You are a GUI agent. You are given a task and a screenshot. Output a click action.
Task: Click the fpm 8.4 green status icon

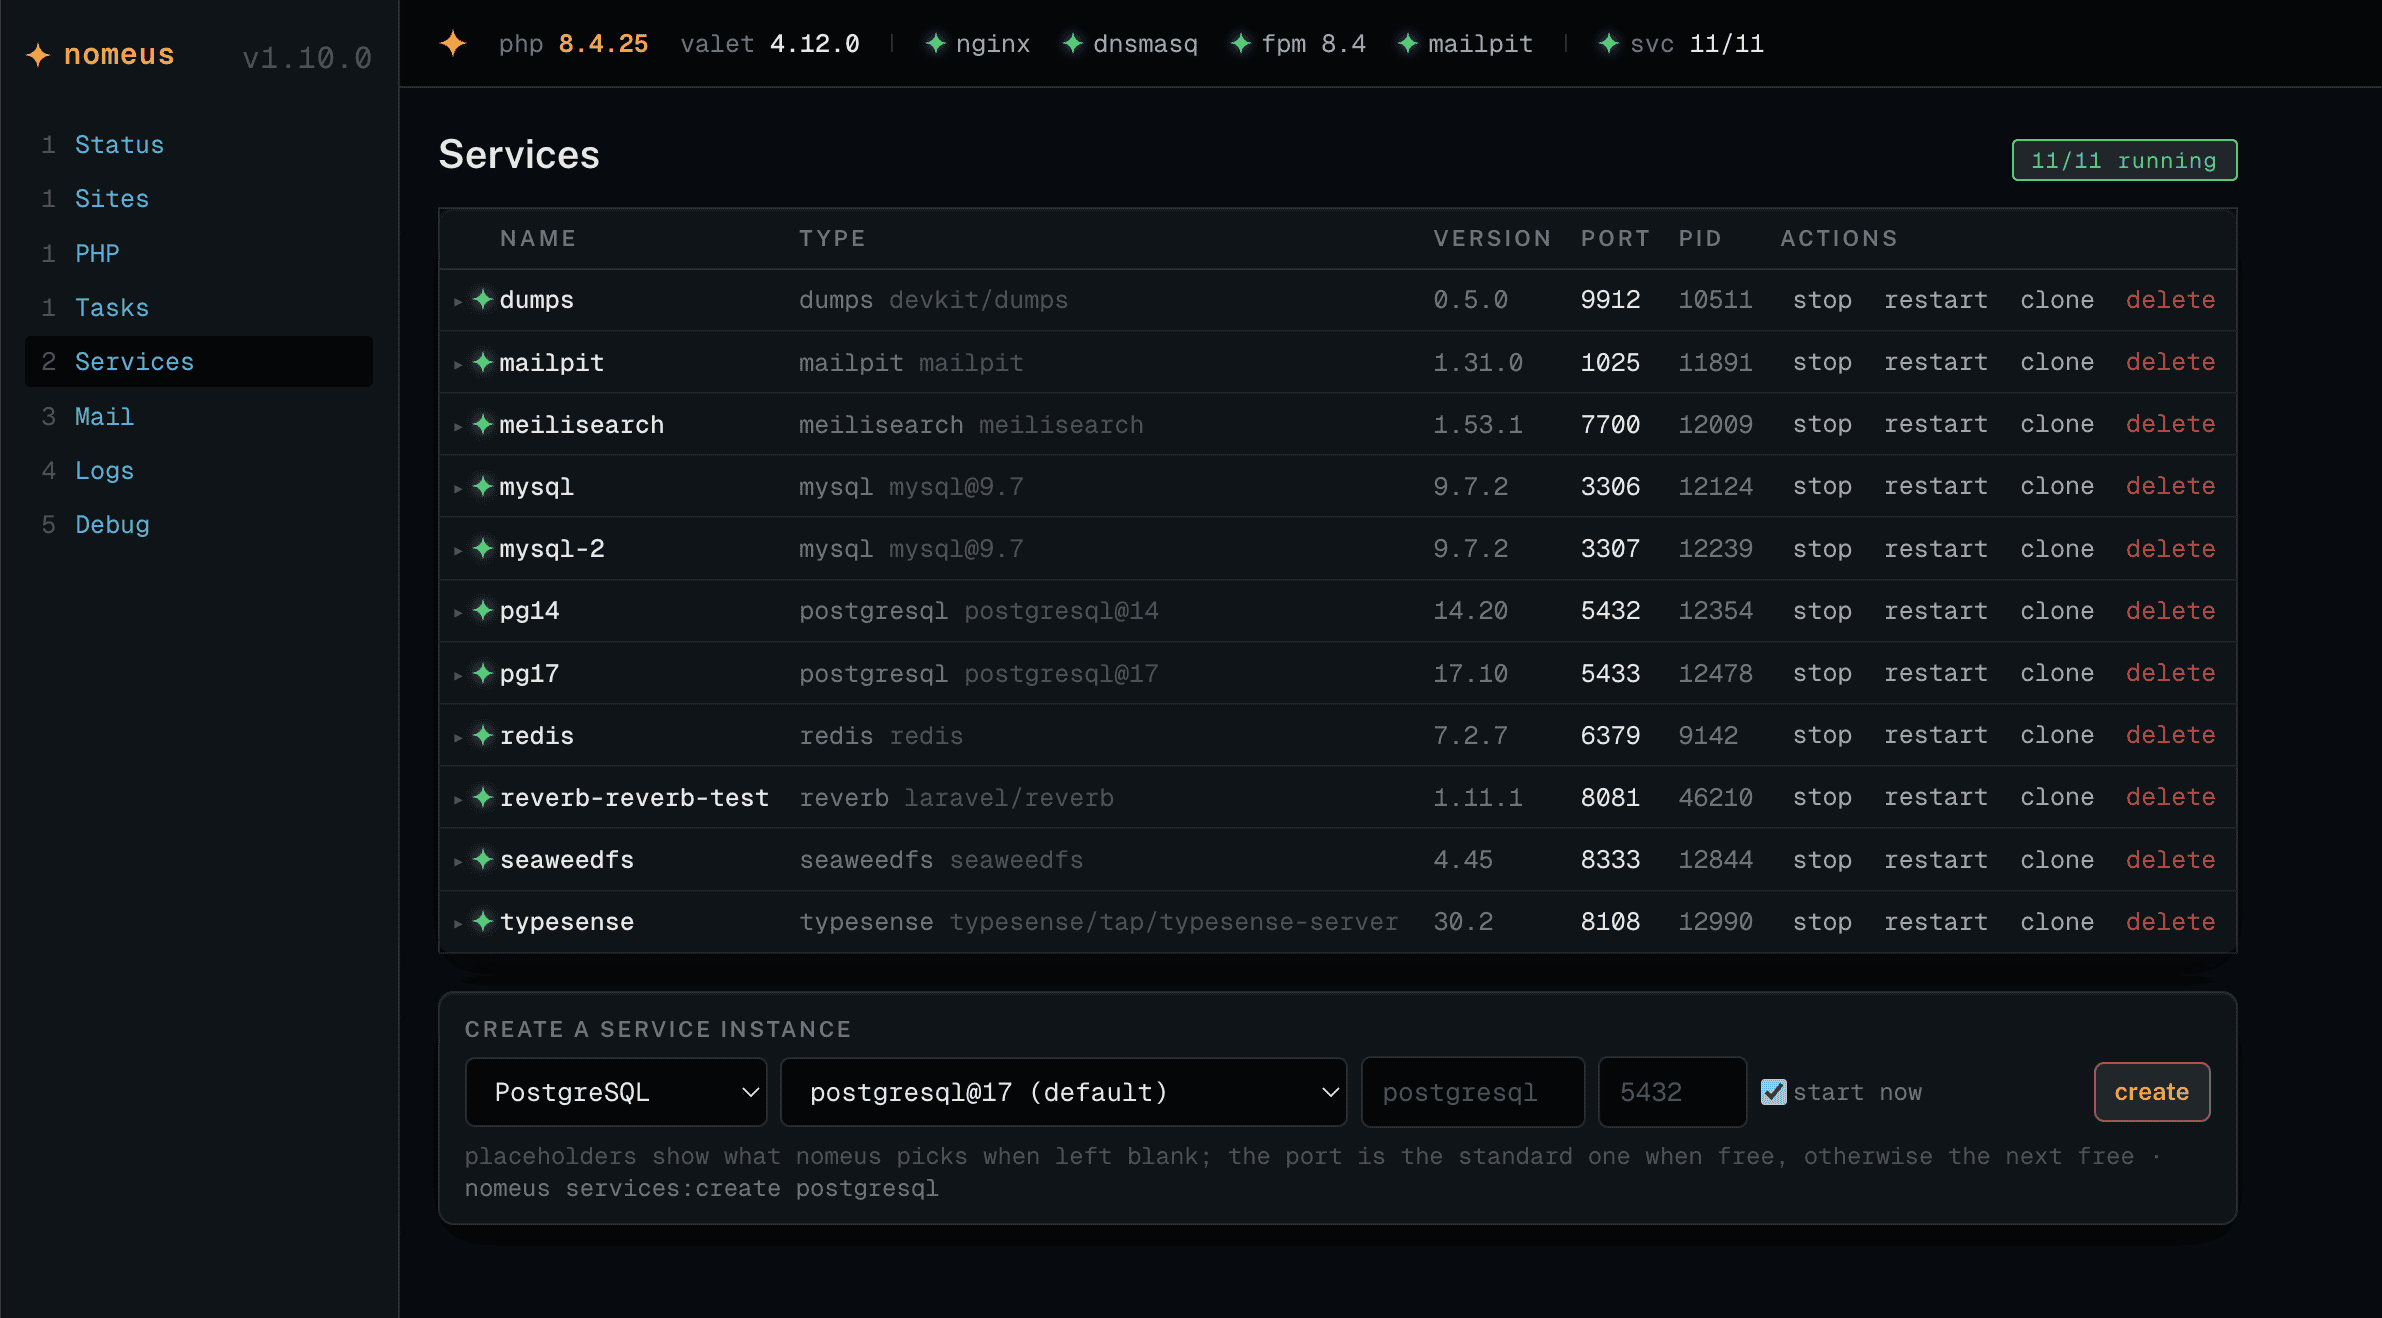(1240, 43)
